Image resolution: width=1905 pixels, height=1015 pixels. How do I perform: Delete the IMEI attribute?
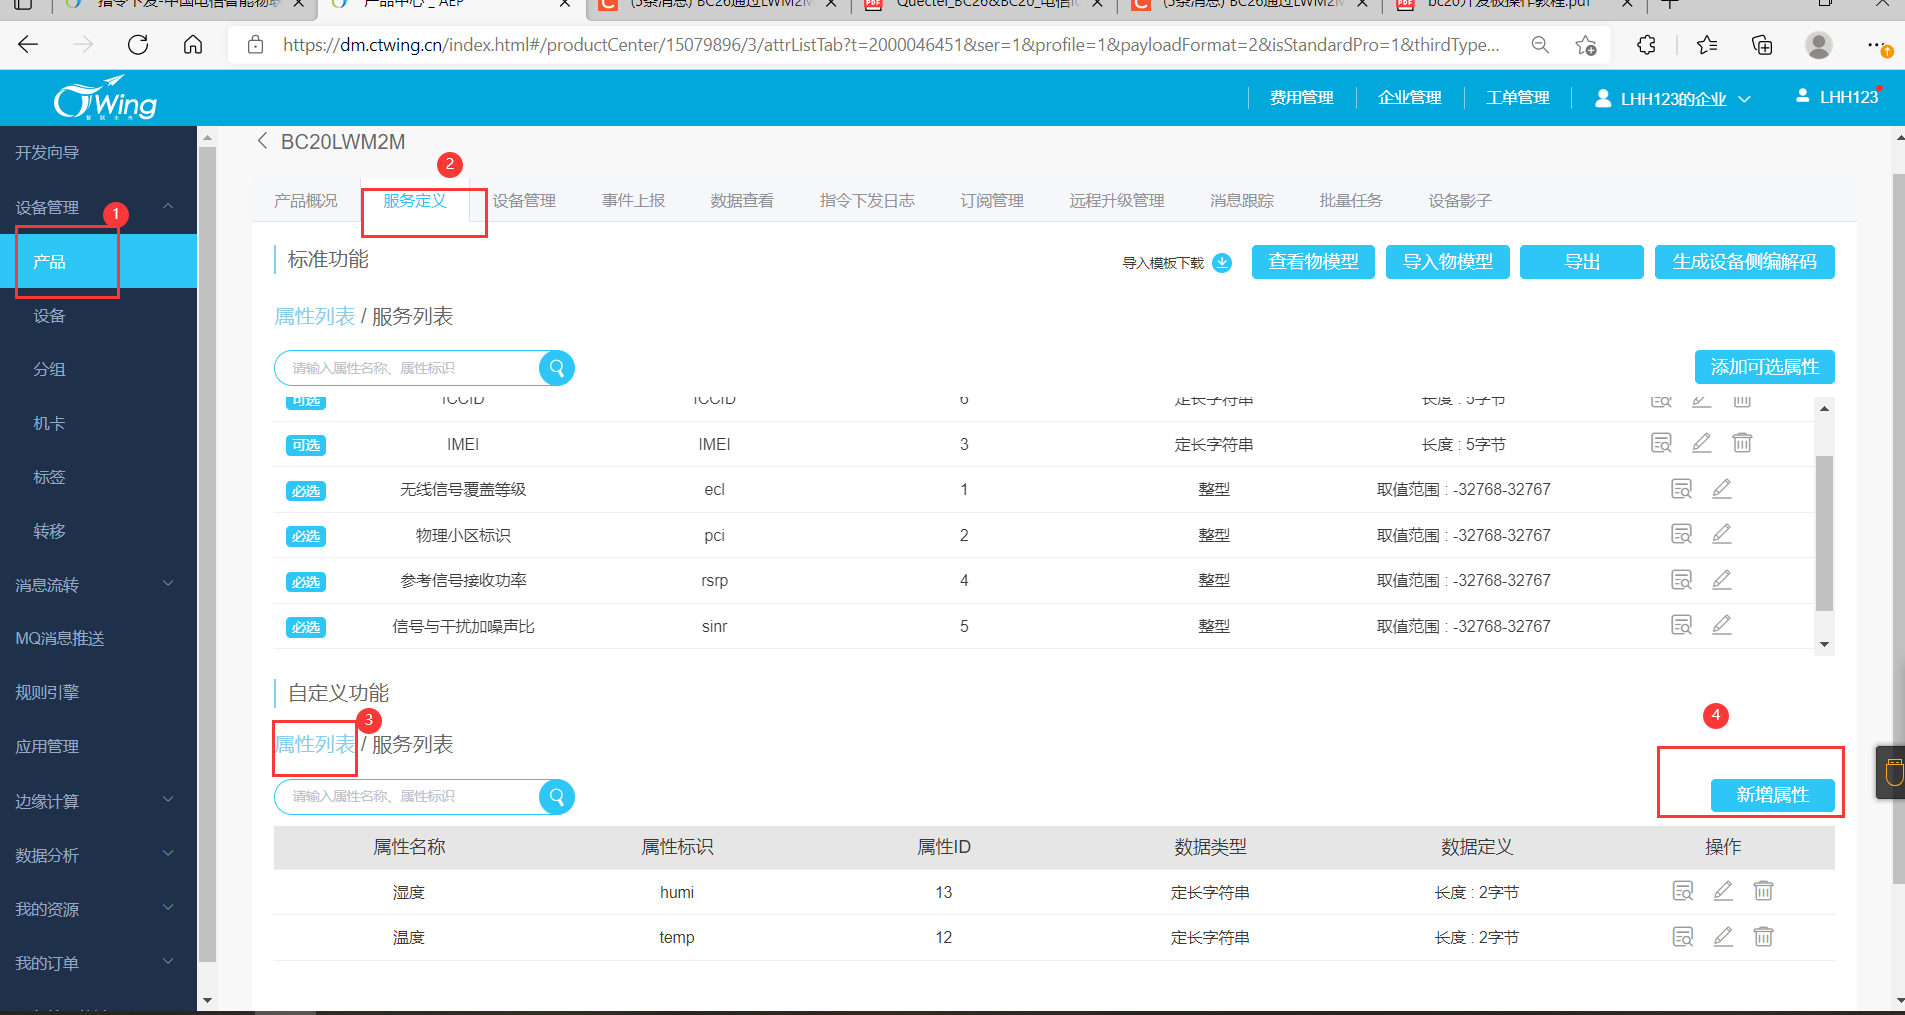click(x=1742, y=443)
